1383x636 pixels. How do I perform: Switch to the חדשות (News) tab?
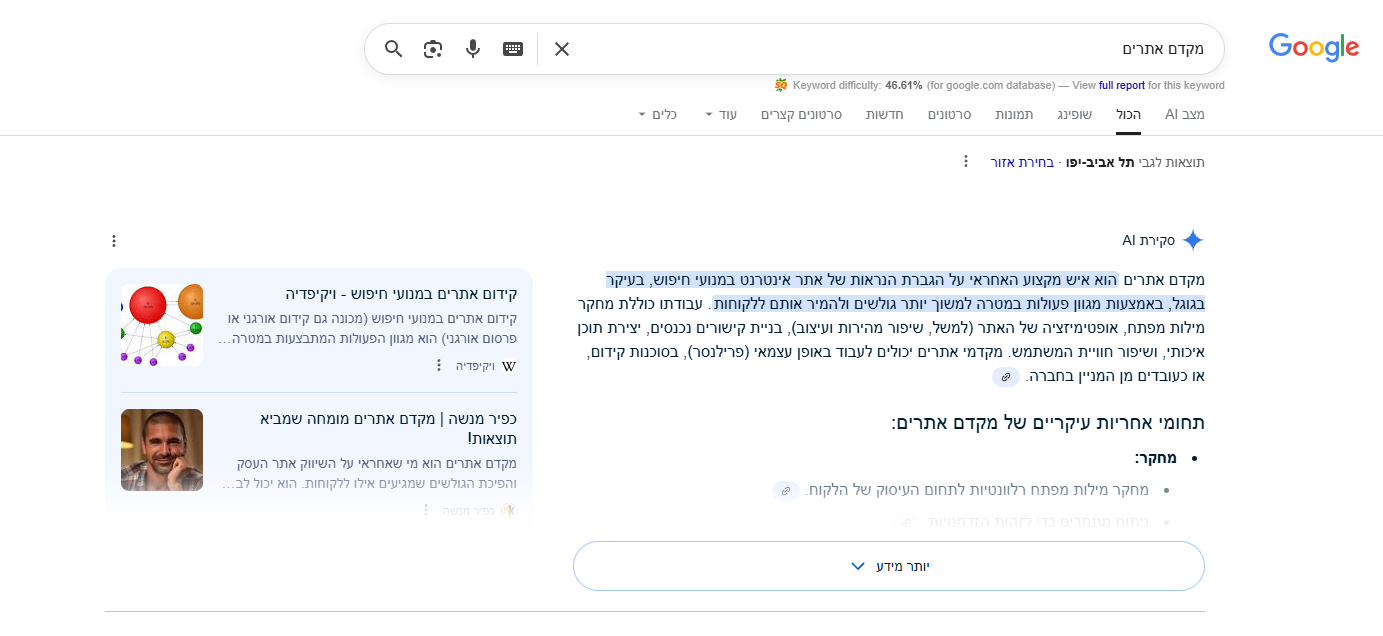(x=884, y=115)
